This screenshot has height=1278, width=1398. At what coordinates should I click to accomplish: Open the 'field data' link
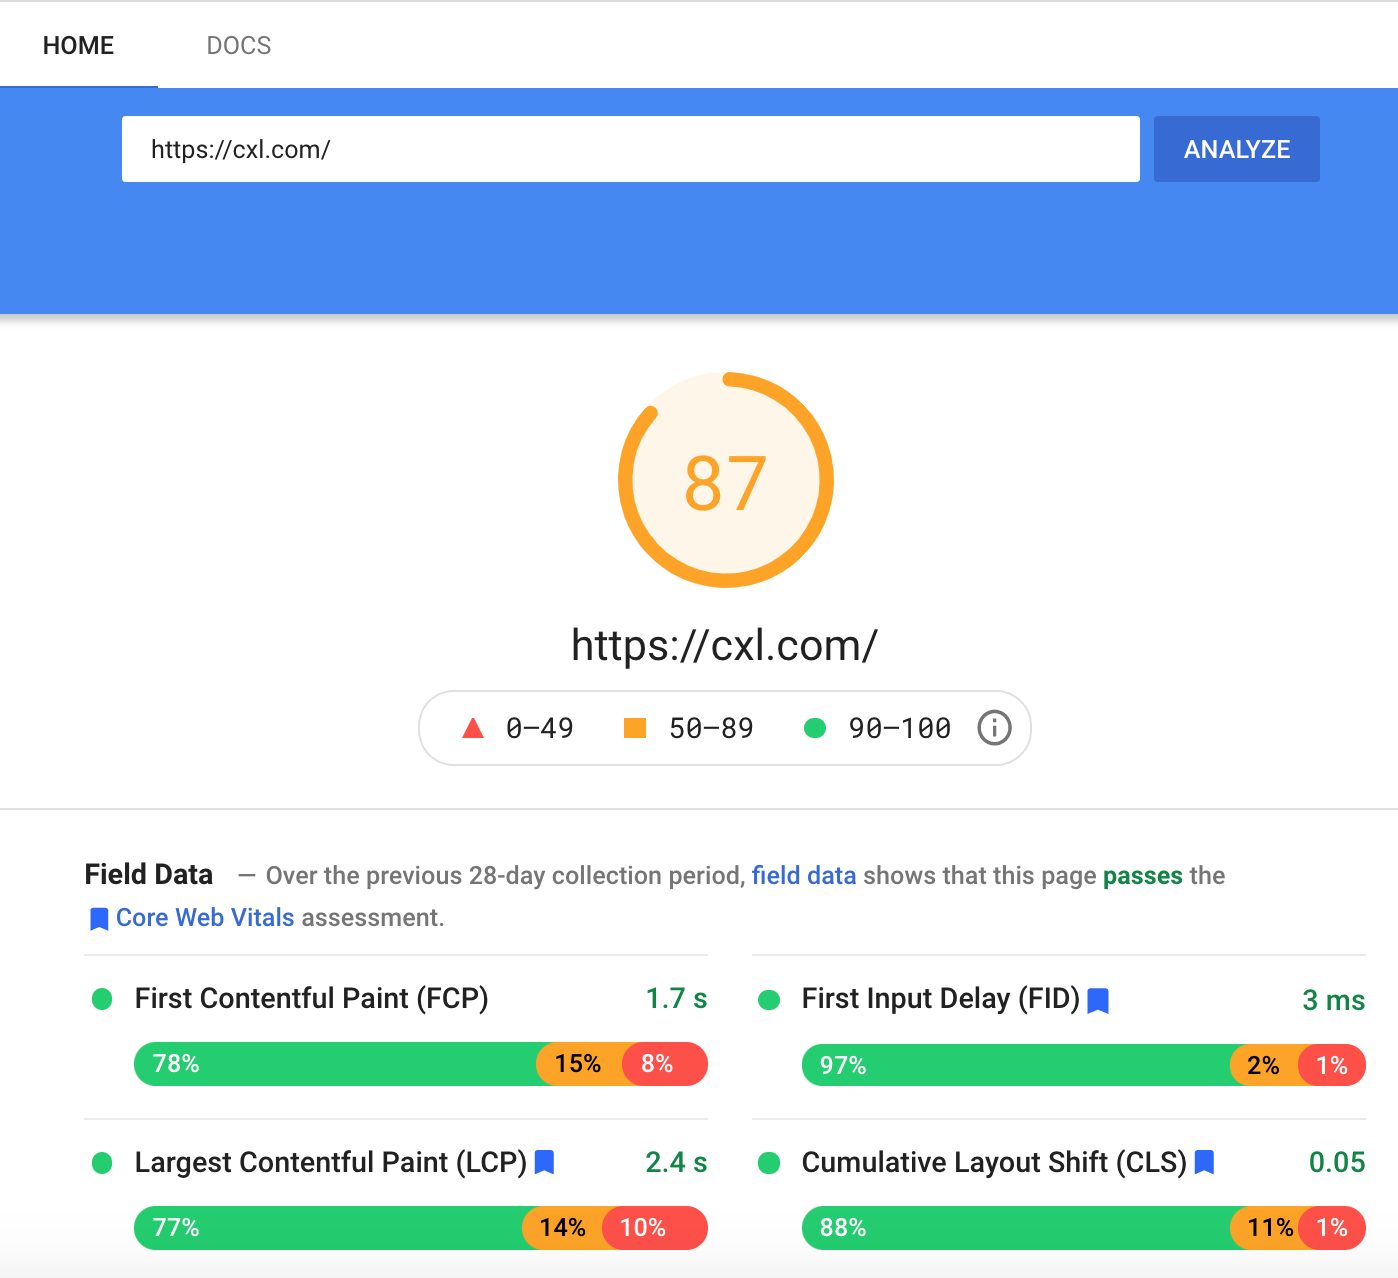click(x=804, y=875)
